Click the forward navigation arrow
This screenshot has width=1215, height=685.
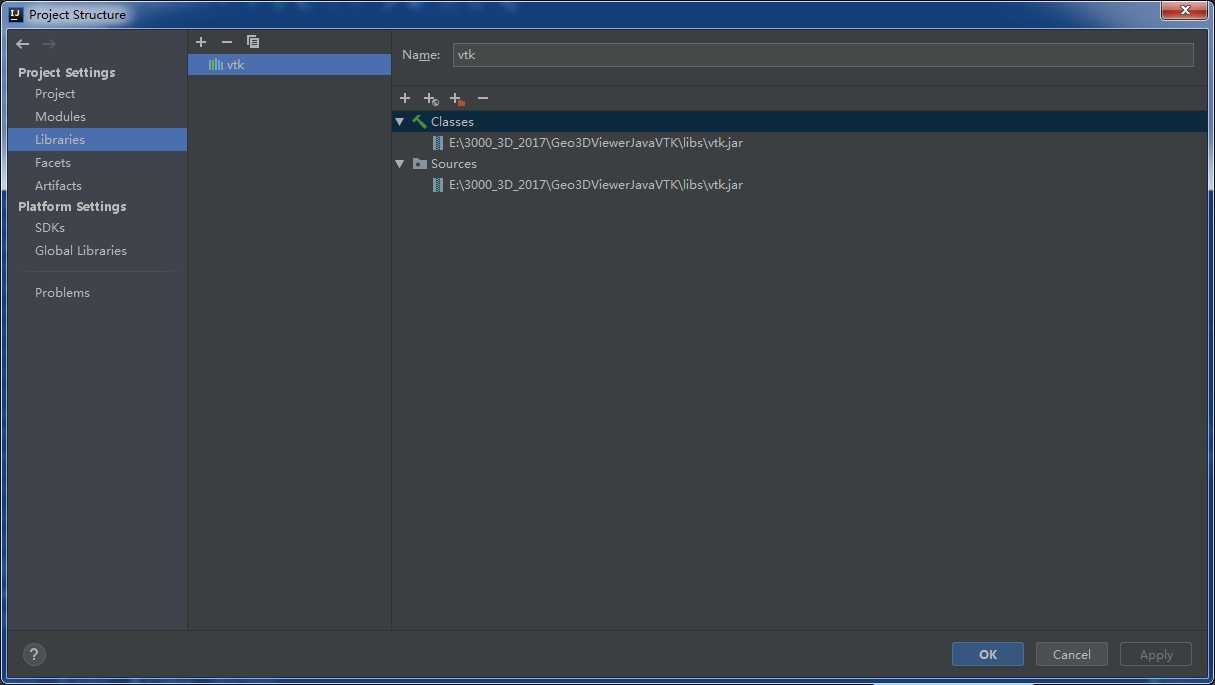tap(49, 44)
